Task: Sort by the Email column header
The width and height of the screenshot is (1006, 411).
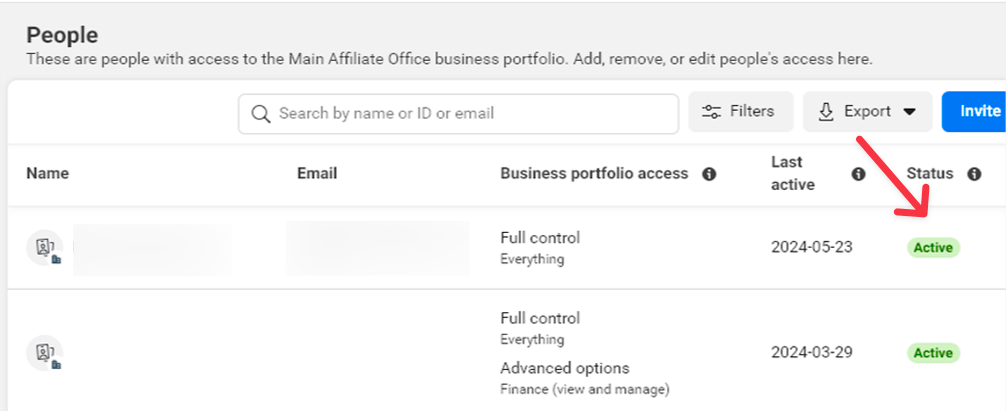Action: [317, 173]
